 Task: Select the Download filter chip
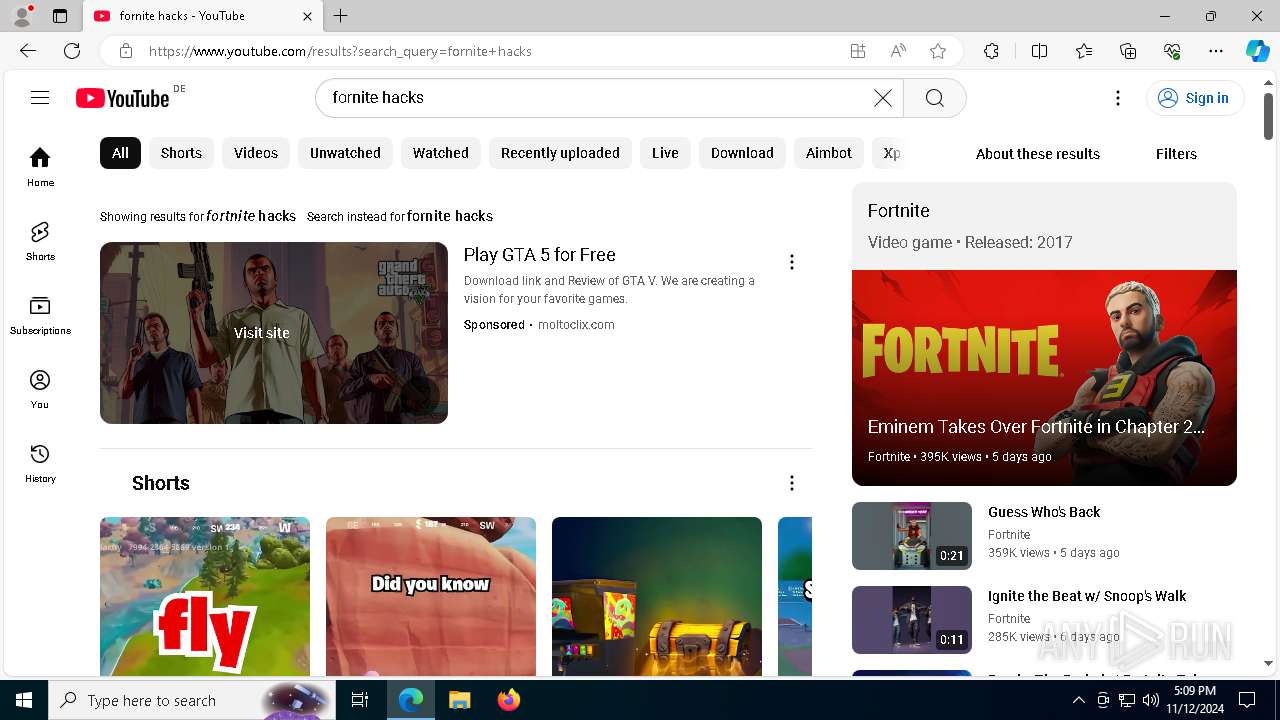tap(742, 153)
